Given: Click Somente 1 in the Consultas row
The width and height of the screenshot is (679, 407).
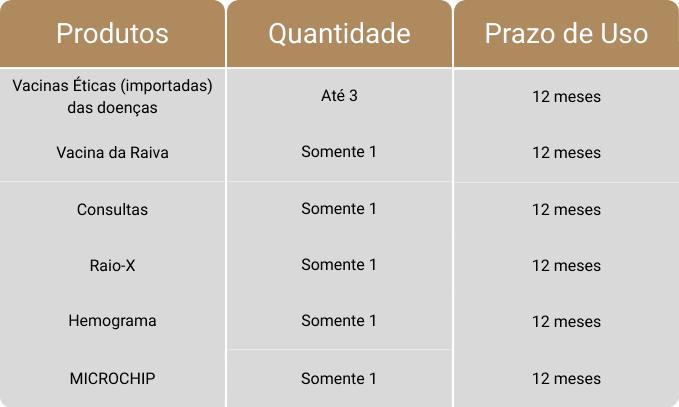Looking at the screenshot, I should [x=339, y=209].
